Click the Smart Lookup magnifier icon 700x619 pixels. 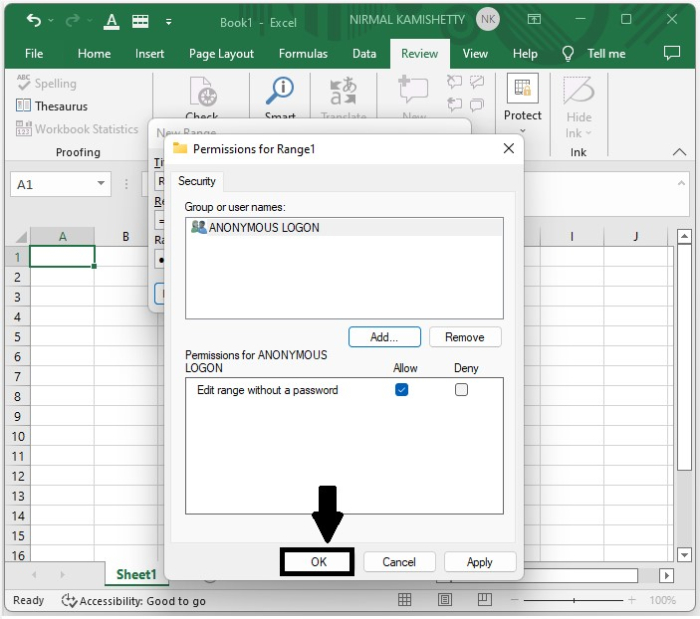coord(279,93)
